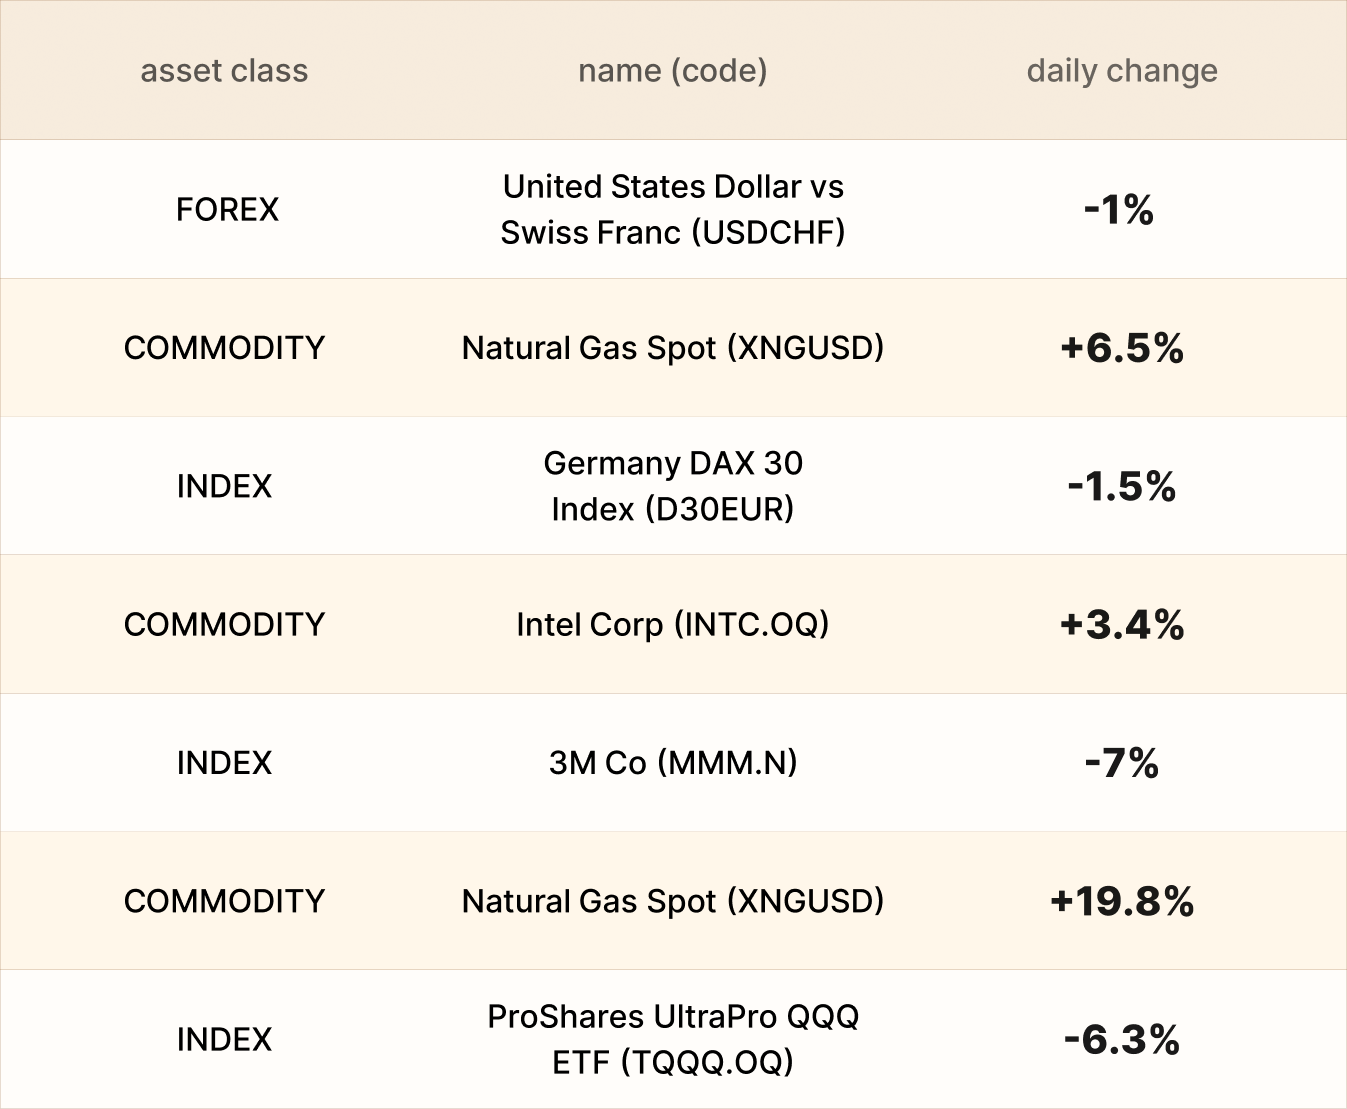The width and height of the screenshot is (1347, 1109).
Task: Open ProShares UltraPro QQQ ETF entry
Action: click(x=672, y=1039)
